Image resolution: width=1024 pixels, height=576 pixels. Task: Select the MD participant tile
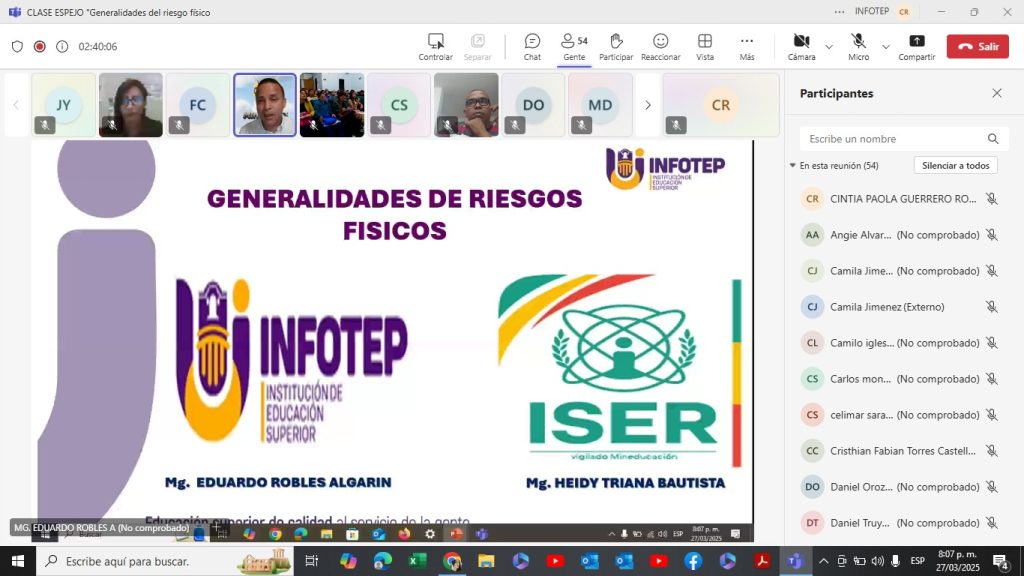(x=600, y=104)
